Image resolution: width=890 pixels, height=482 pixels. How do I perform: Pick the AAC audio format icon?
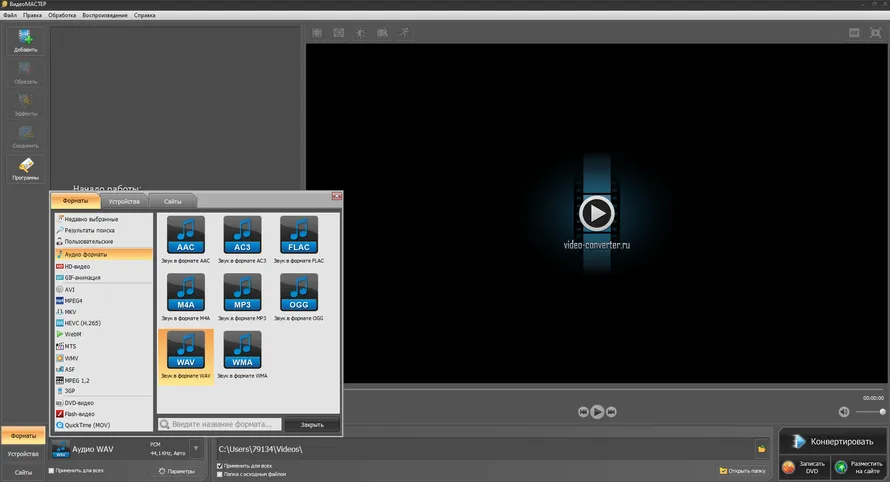pos(186,235)
